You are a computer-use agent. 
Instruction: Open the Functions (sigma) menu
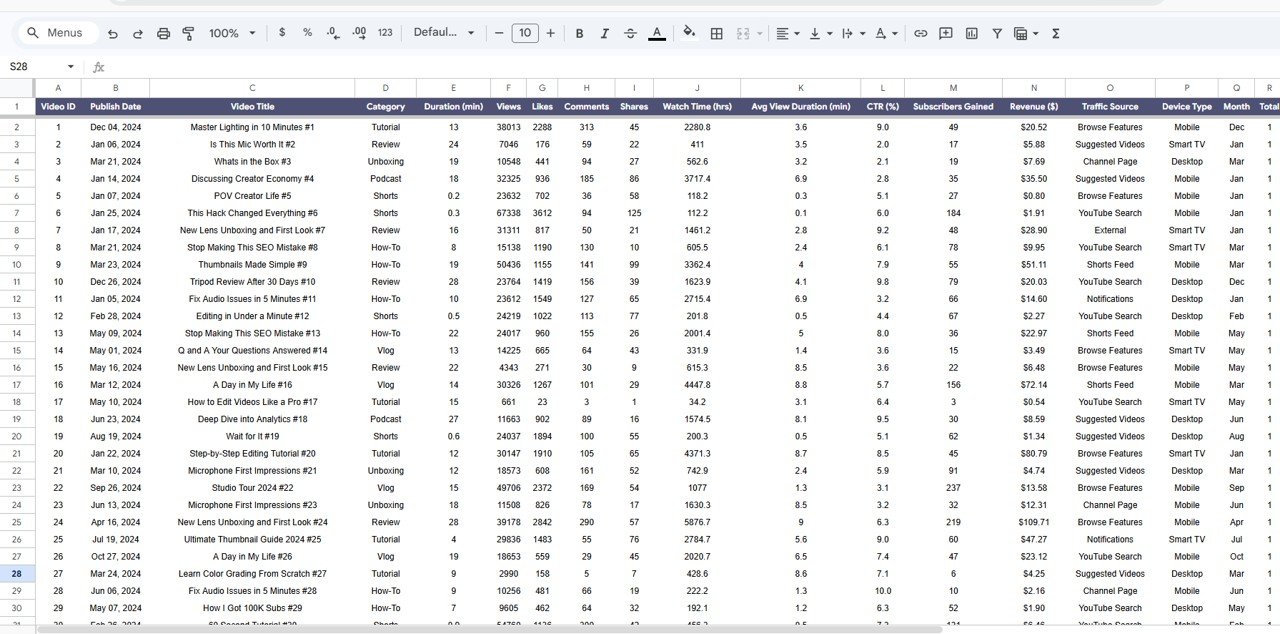[x=1054, y=33]
